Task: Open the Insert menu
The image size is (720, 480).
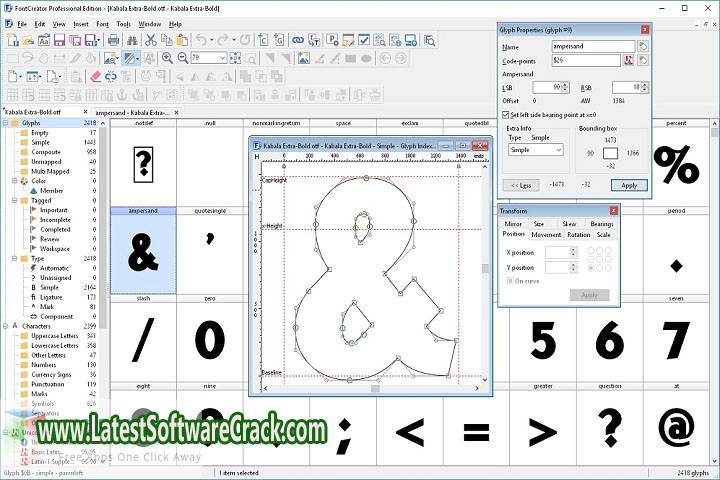Action: [81, 24]
